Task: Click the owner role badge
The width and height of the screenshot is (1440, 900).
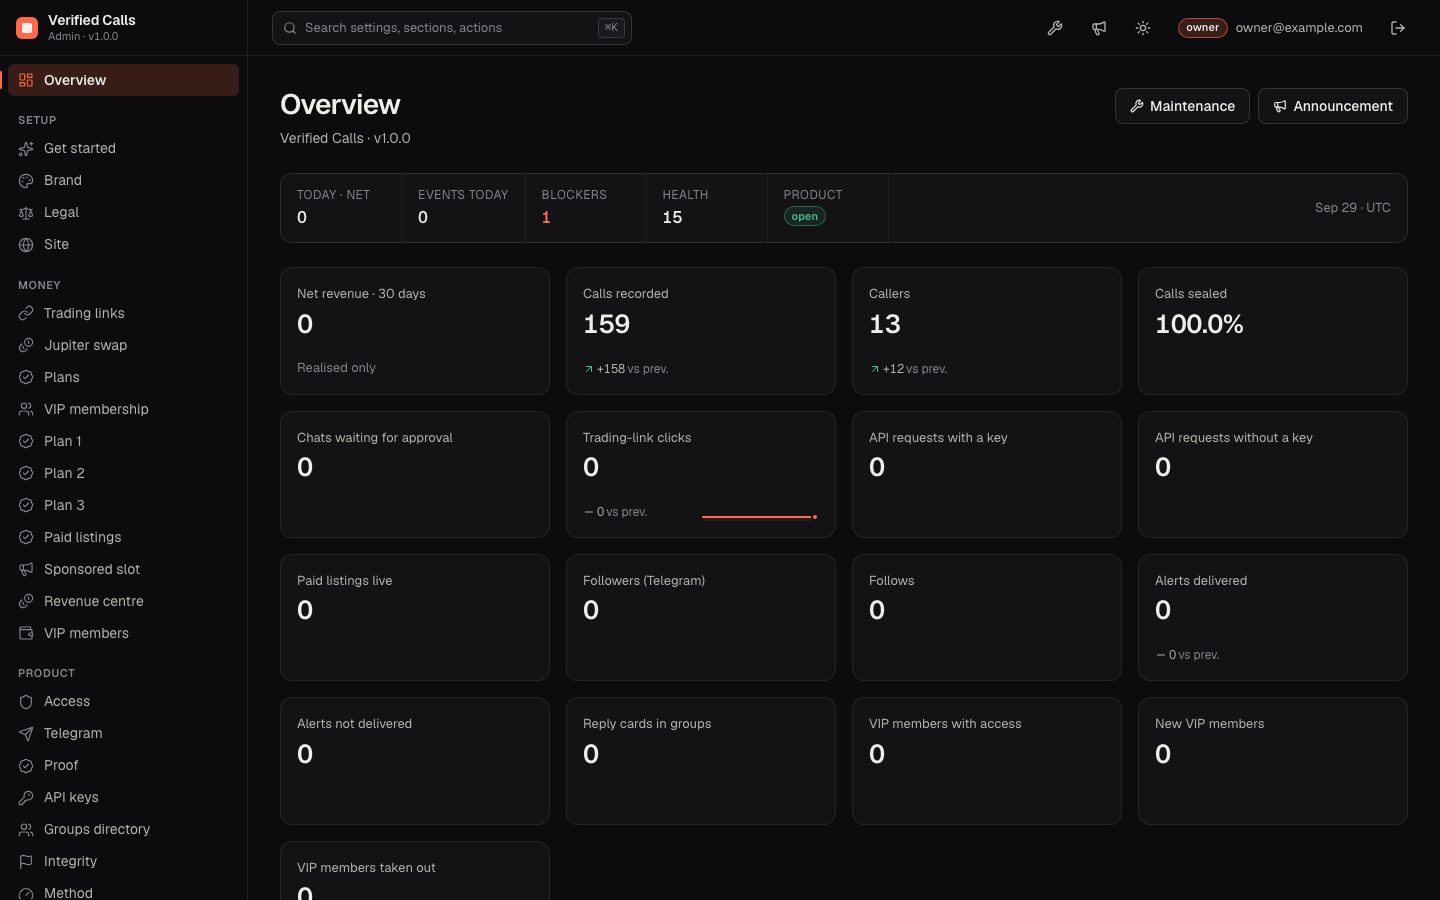Action: coord(1202,28)
